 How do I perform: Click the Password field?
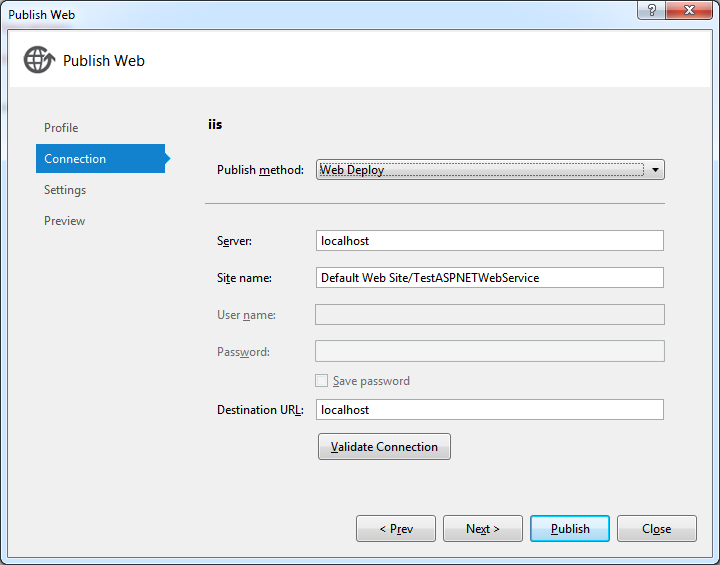489,351
